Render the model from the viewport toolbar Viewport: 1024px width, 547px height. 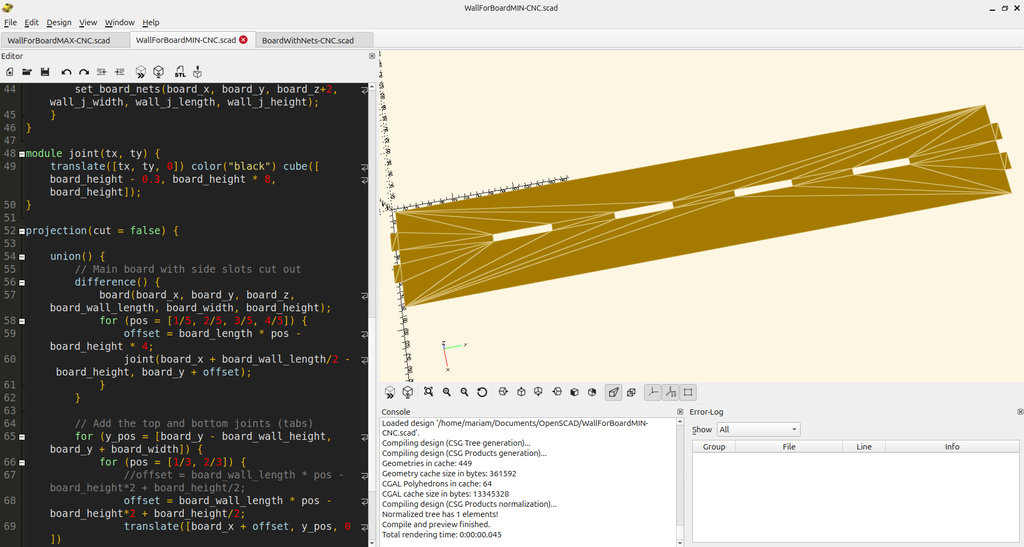click(408, 392)
